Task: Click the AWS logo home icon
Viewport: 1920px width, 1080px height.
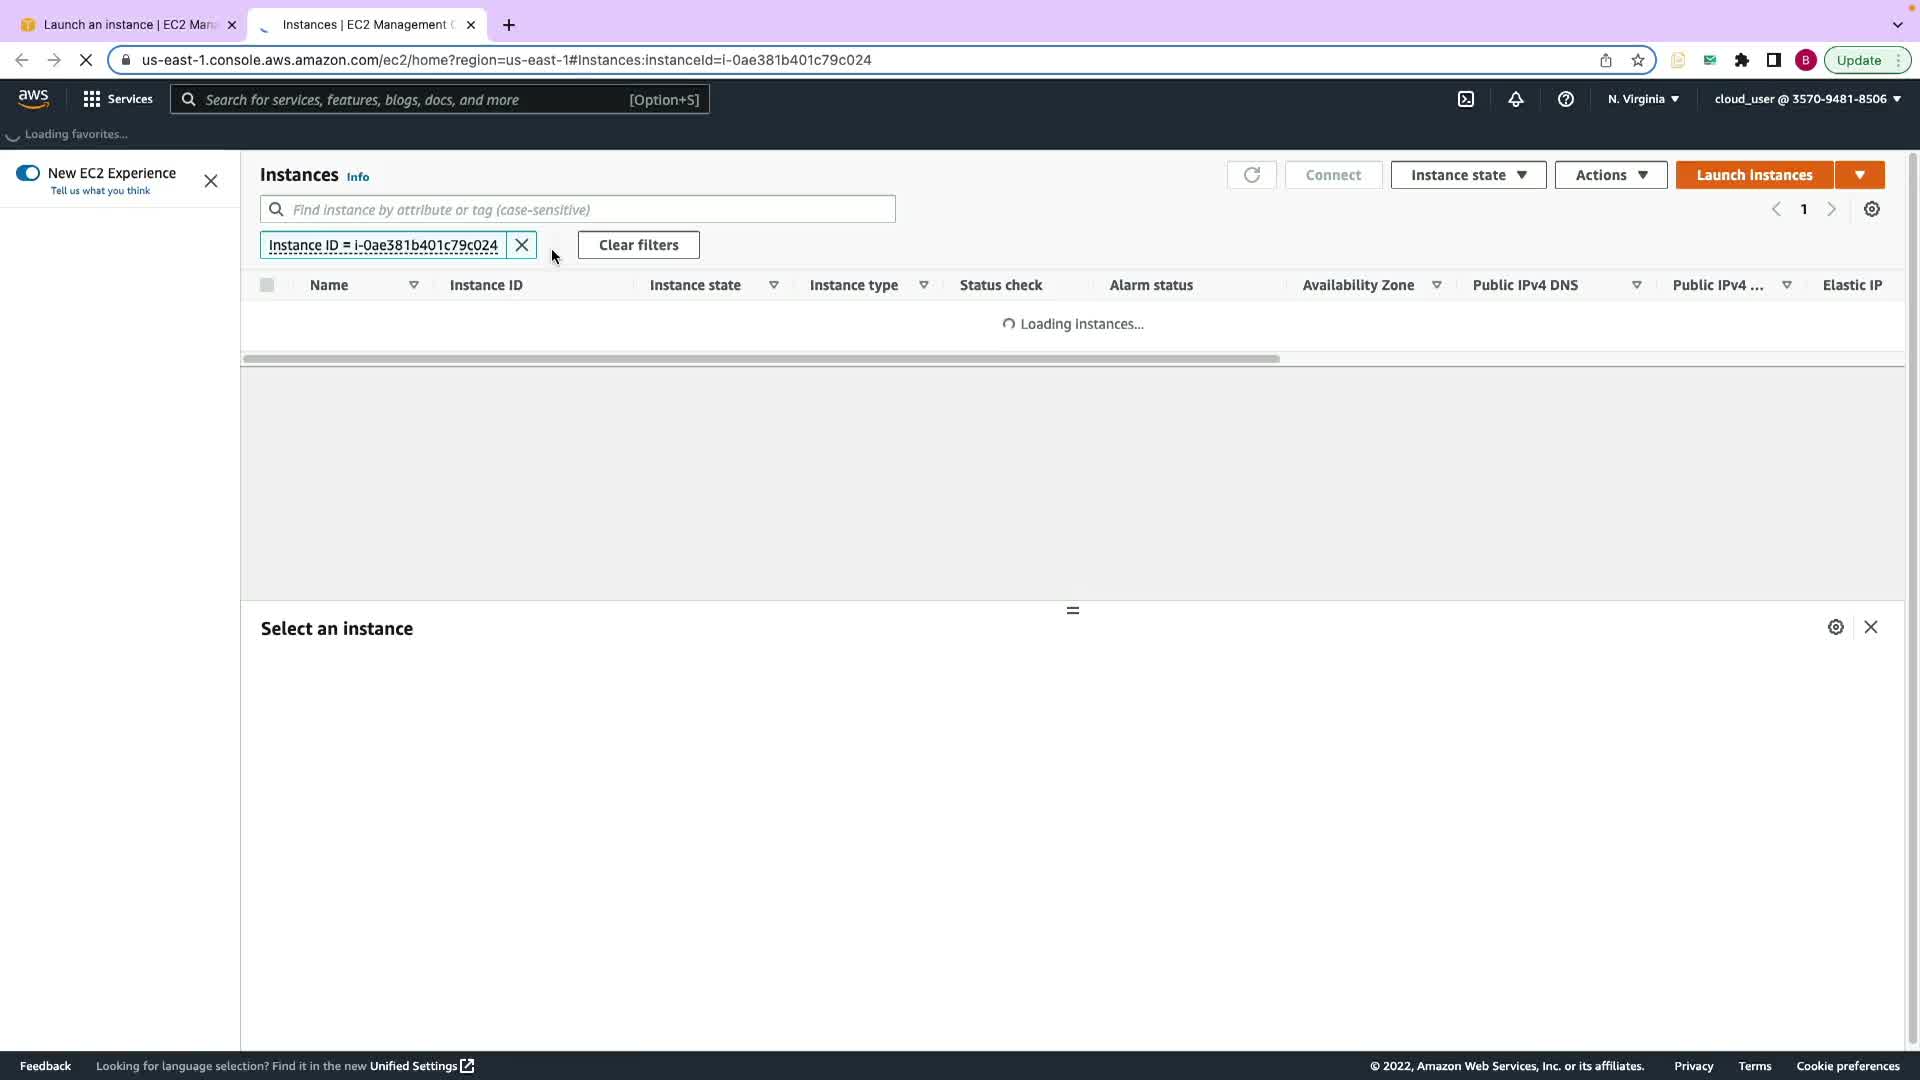Action: 33,98
